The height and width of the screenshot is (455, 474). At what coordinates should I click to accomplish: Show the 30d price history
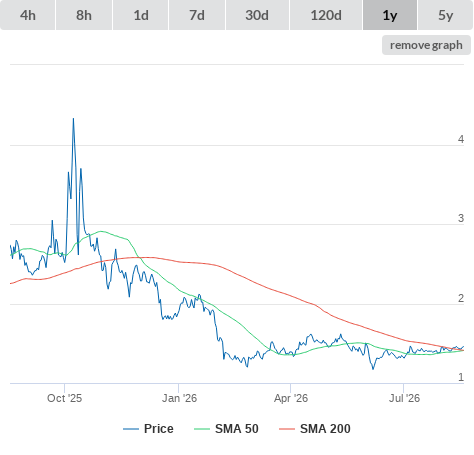(x=257, y=15)
